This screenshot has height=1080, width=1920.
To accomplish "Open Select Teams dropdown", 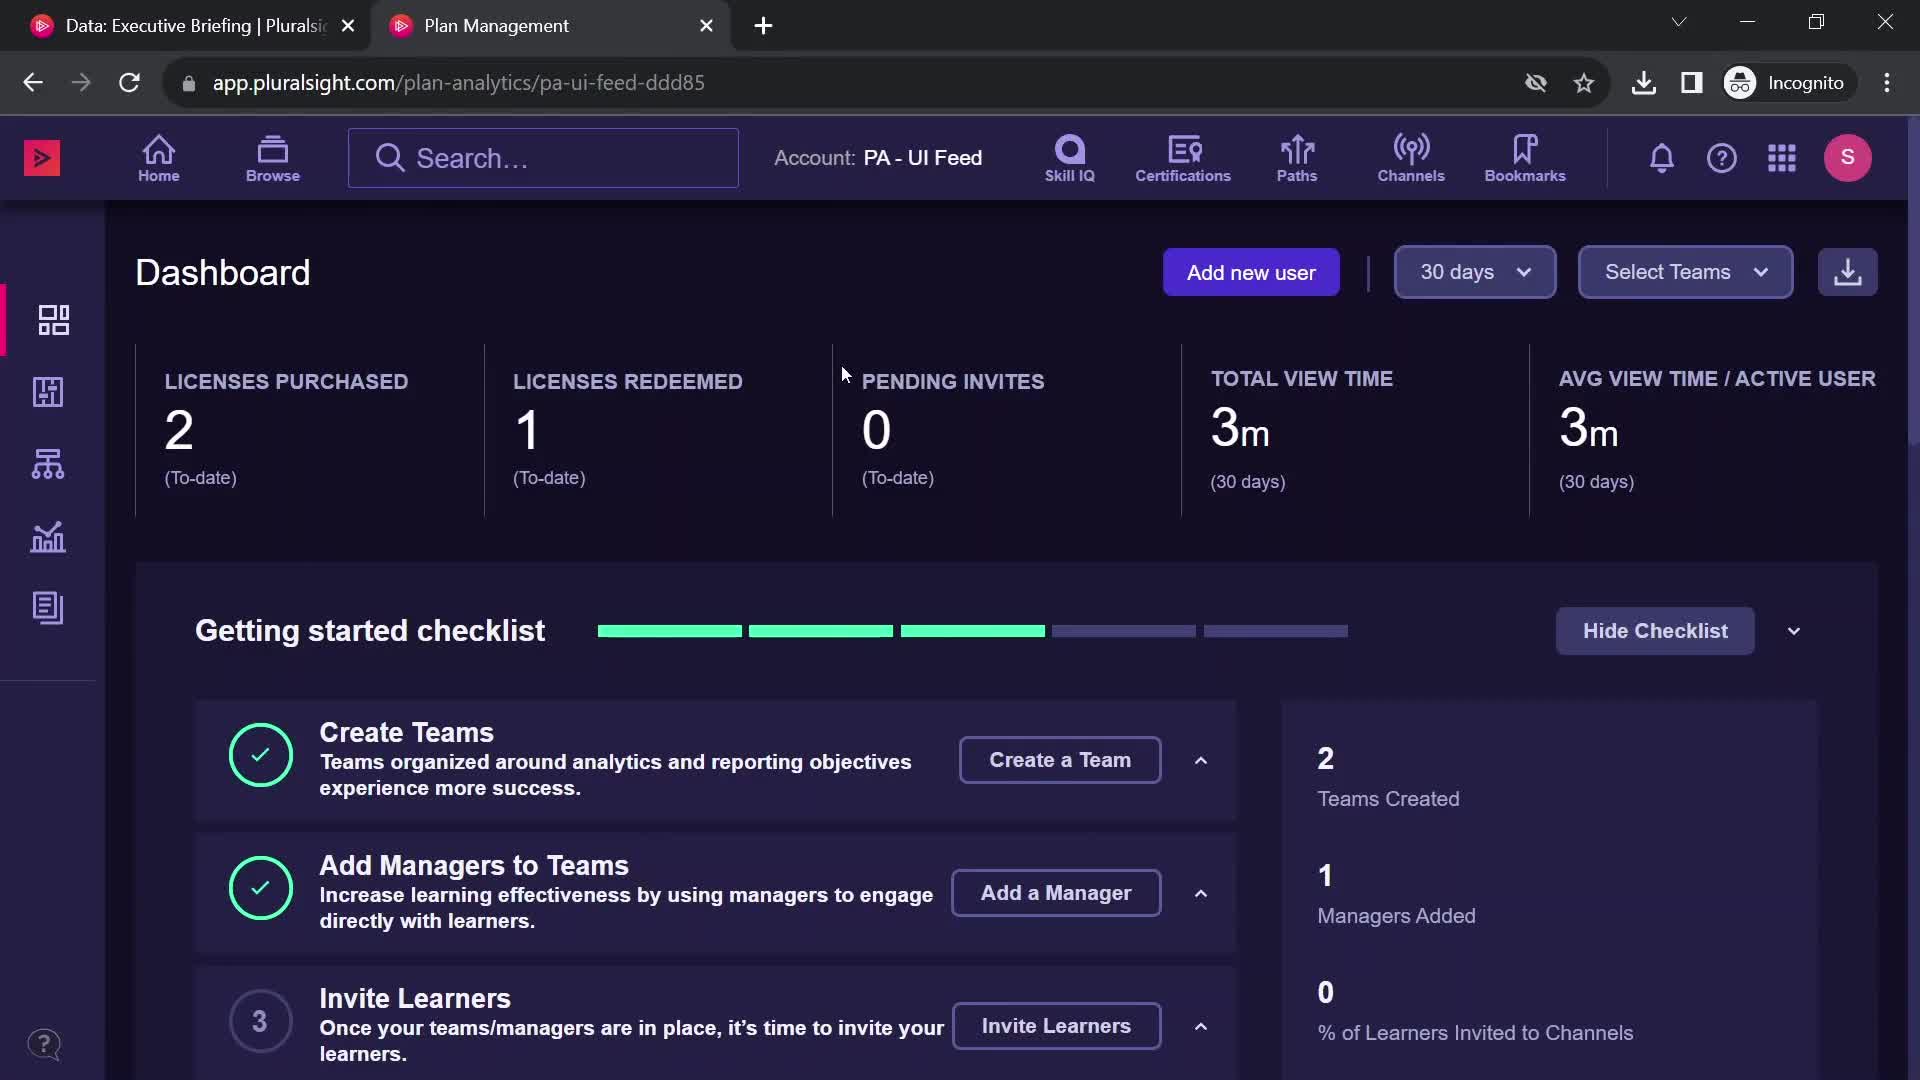I will click(1685, 272).
